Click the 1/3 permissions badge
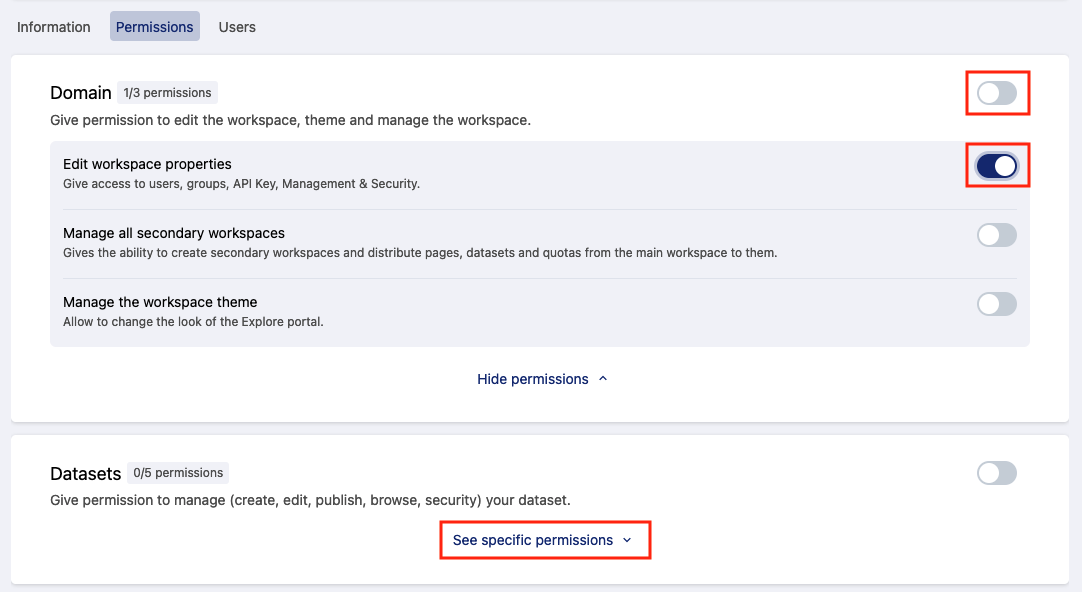Viewport: 1082px width, 592px height. [x=167, y=93]
